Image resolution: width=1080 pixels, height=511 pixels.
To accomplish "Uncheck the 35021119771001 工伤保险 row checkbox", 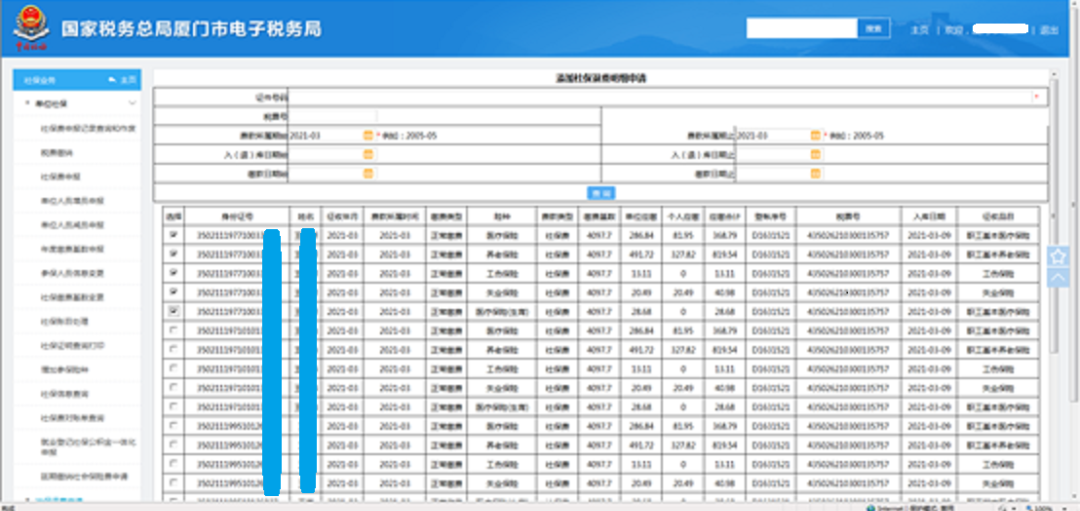I will pyautogui.click(x=174, y=273).
